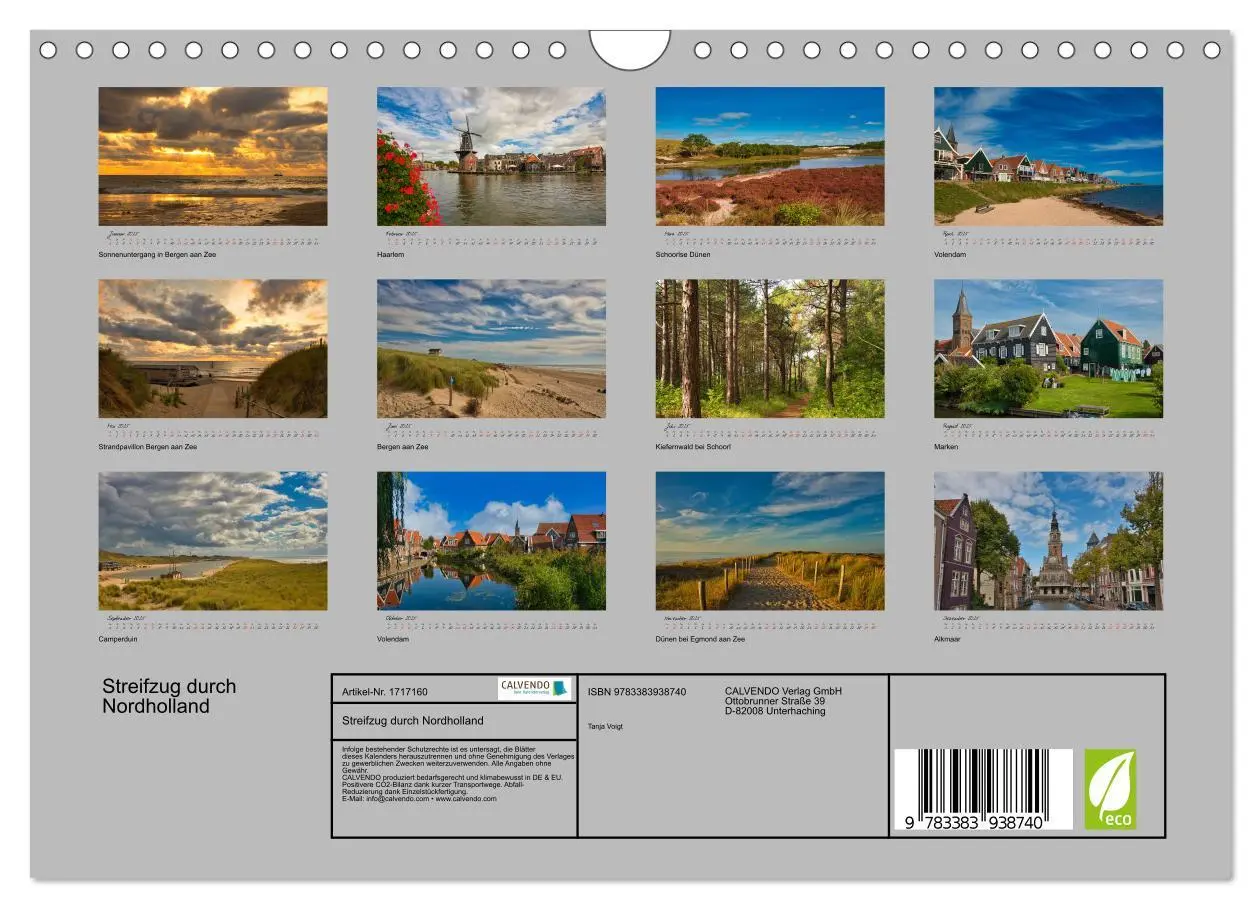Click 'Streifzug durch Nordholland' inside the article box
Screen dimensions: 1260x908
(x=413, y=720)
